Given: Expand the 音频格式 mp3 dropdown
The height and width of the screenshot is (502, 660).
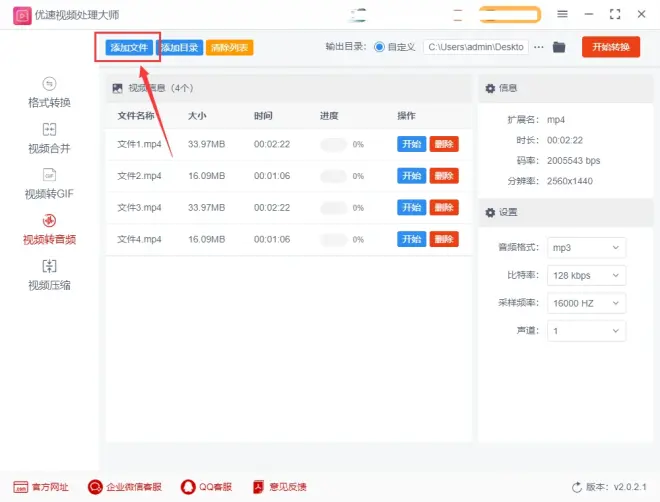Looking at the screenshot, I should (587, 247).
